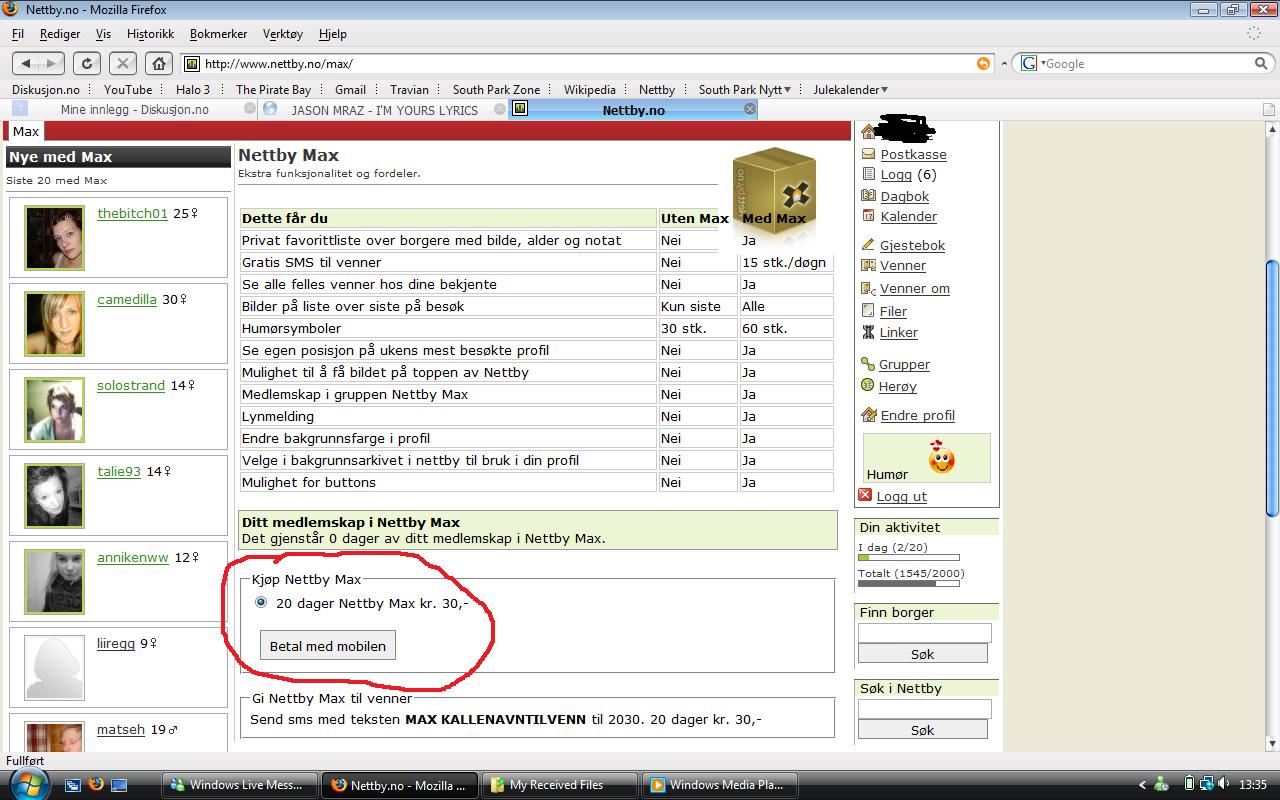Viewport: 1280px width, 800px height.
Task: Launch Firefox from quick launch bar
Action: [x=96, y=785]
